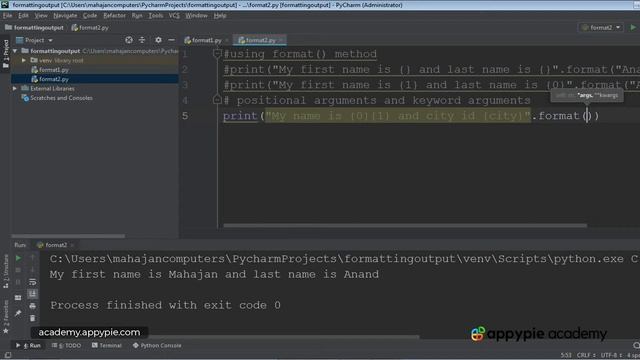
Task: Click the 5:53 cursor position in status bar
Action: tap(566, 356)
